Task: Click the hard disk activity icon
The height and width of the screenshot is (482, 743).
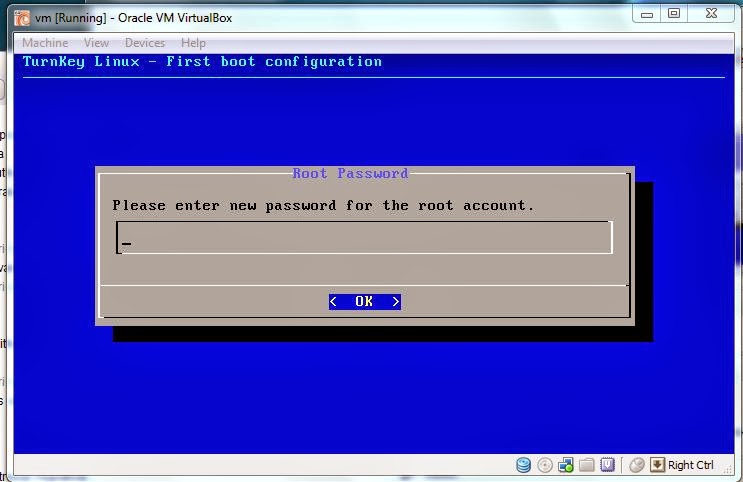Action: point(523,465)
